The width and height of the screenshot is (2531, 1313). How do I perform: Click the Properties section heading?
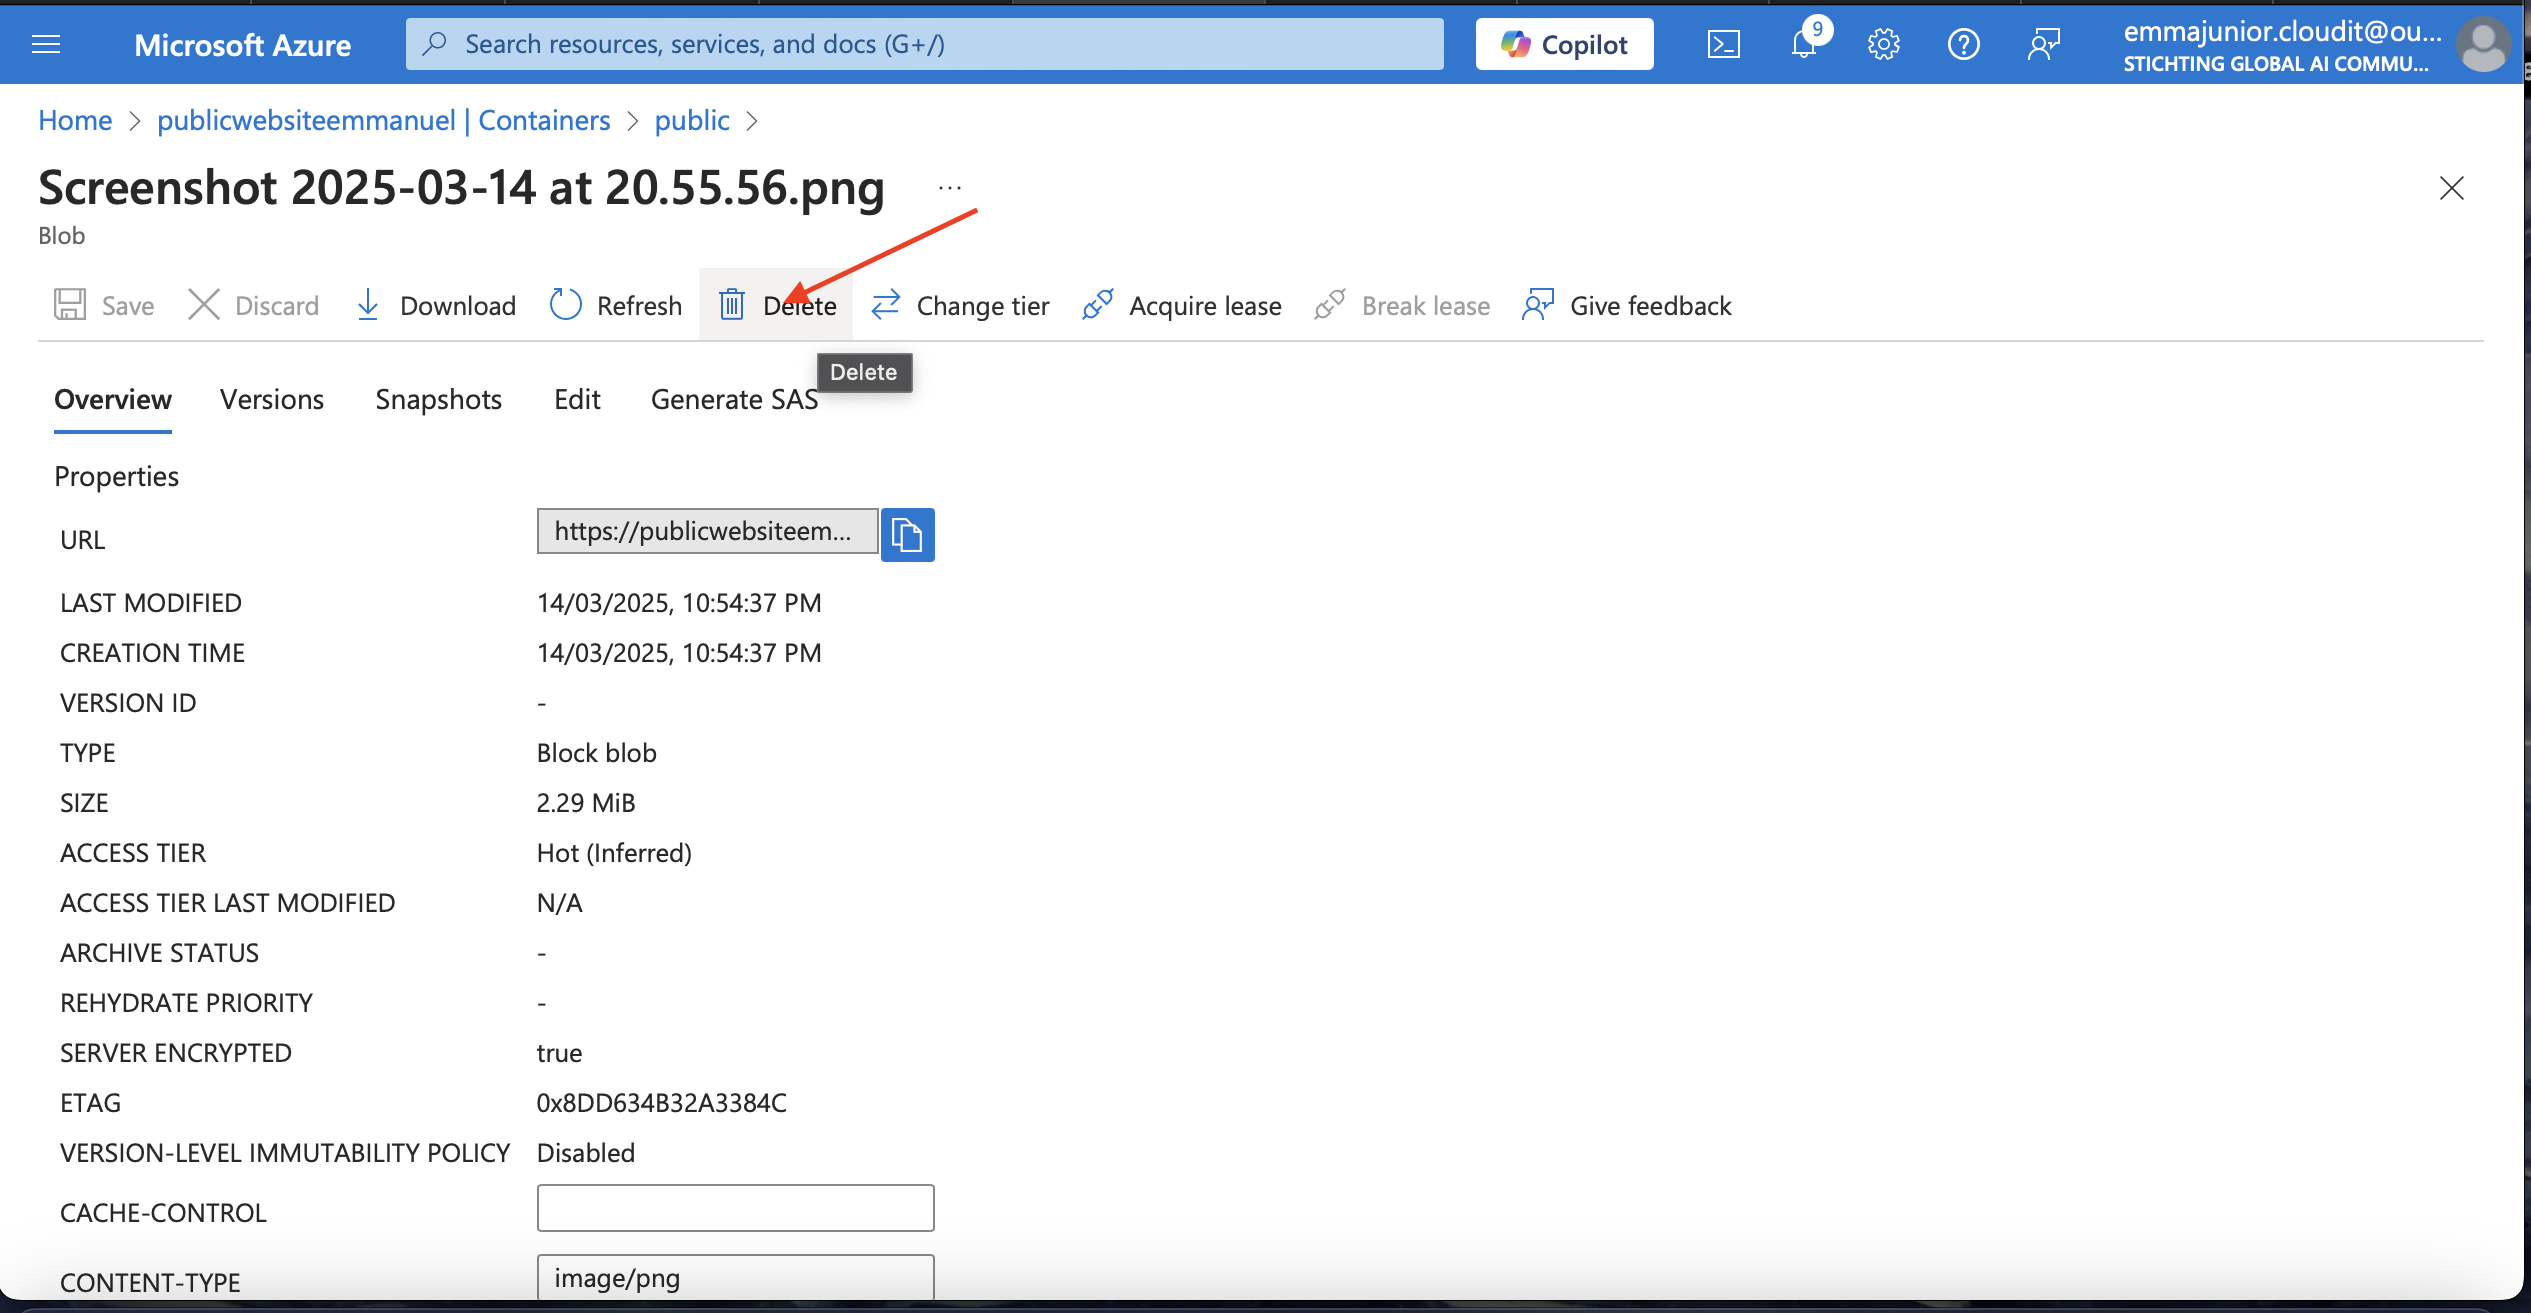tap(116, 476)
